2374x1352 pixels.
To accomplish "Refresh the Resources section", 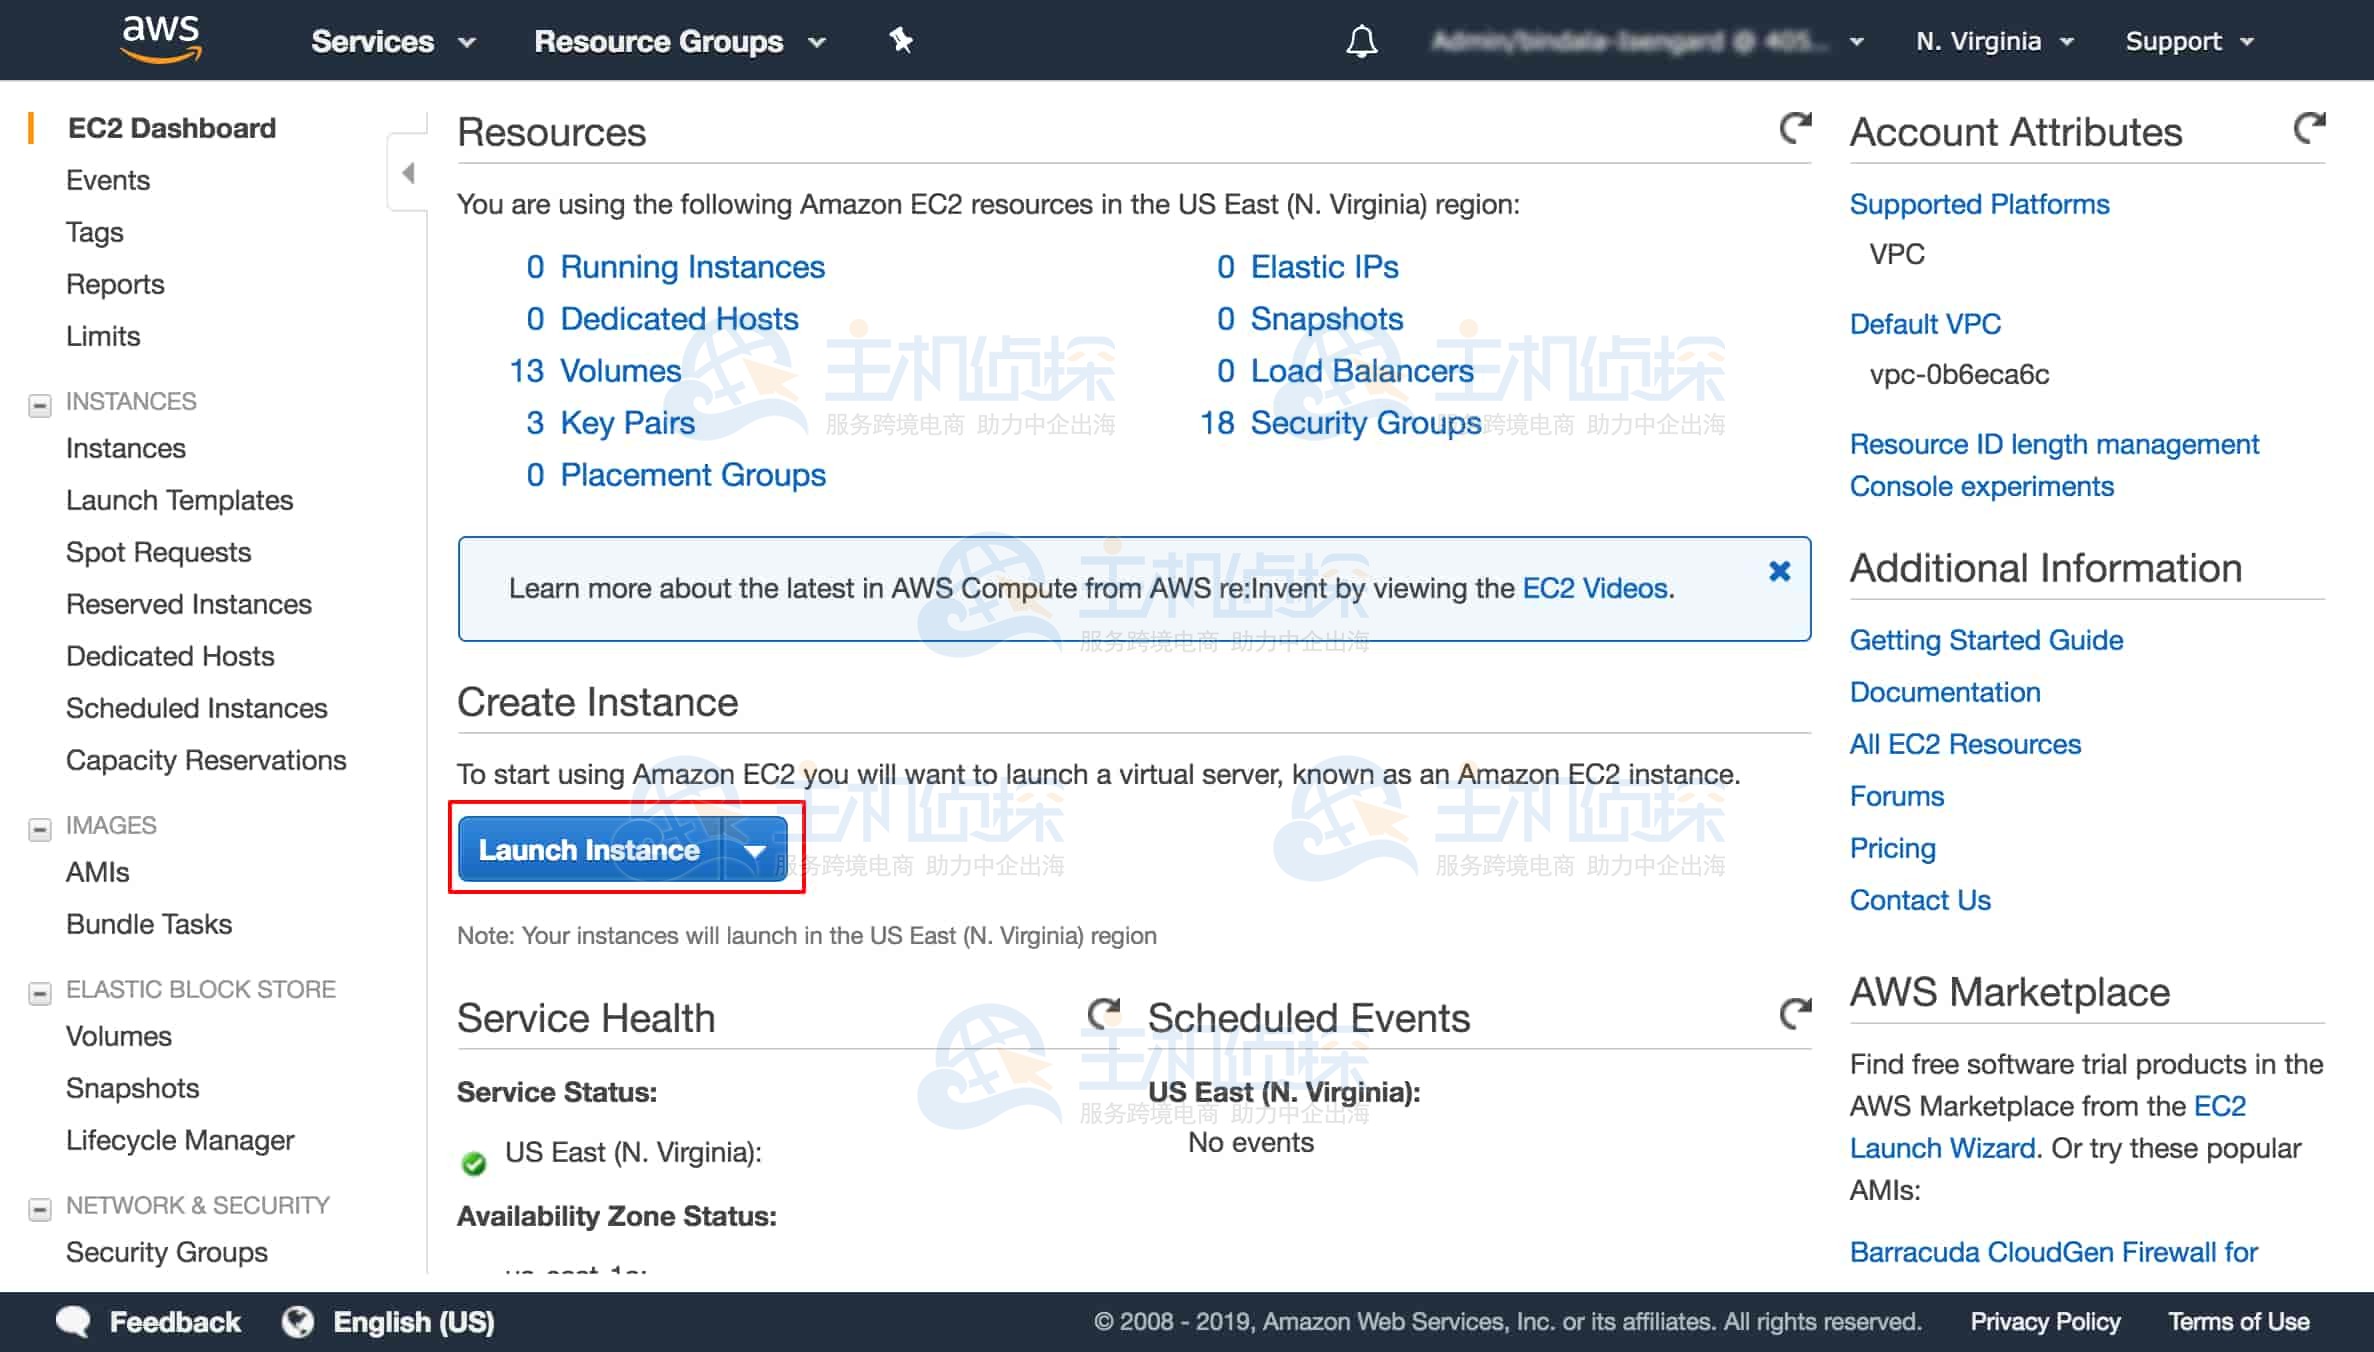I will tap(1795, 128).
